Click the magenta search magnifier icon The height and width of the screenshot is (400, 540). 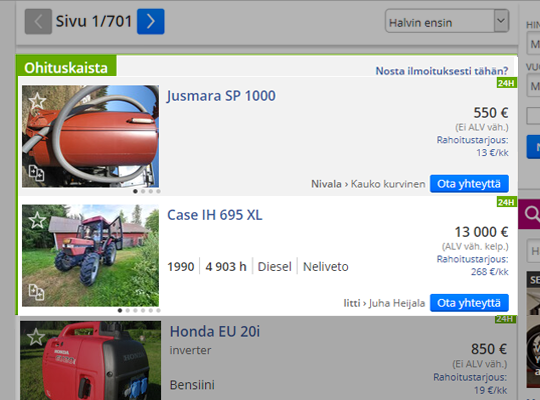pyautogui.click(x=531, y=214)
